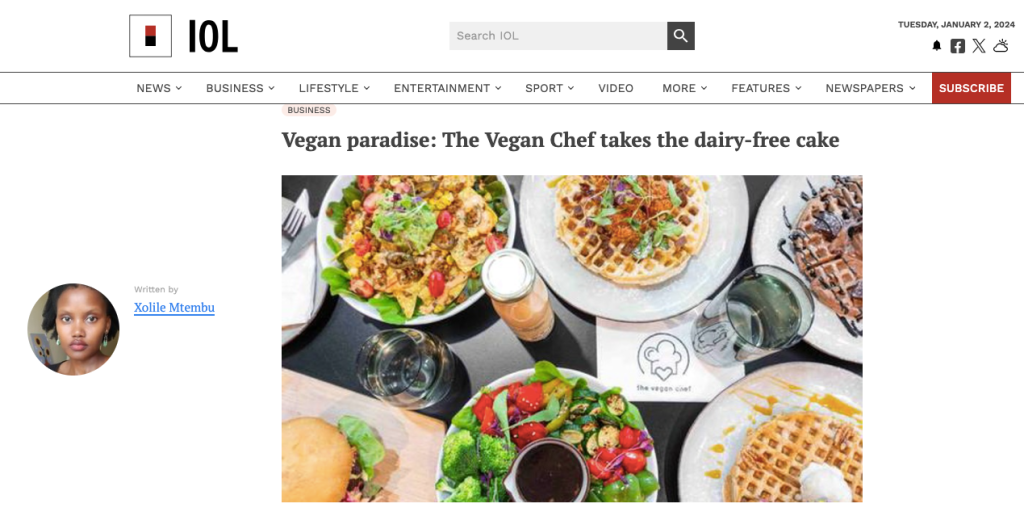Click the Subscribe button

[971, 88]
